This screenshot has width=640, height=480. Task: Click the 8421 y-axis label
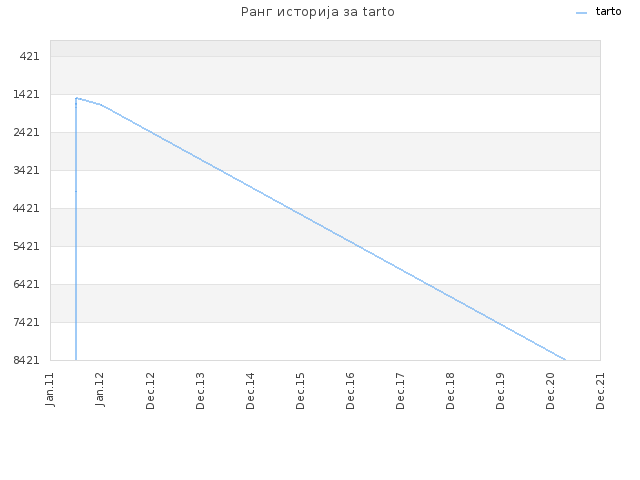[27, 360]
